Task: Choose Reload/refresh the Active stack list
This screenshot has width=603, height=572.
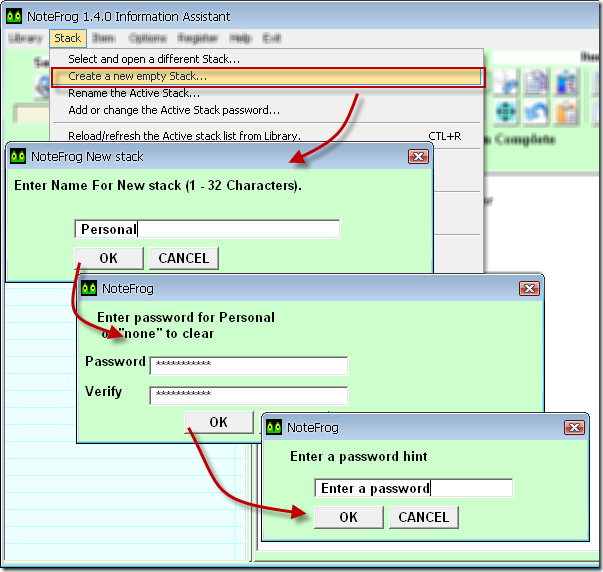Action: pyautogui.click(x=266, y=136)
